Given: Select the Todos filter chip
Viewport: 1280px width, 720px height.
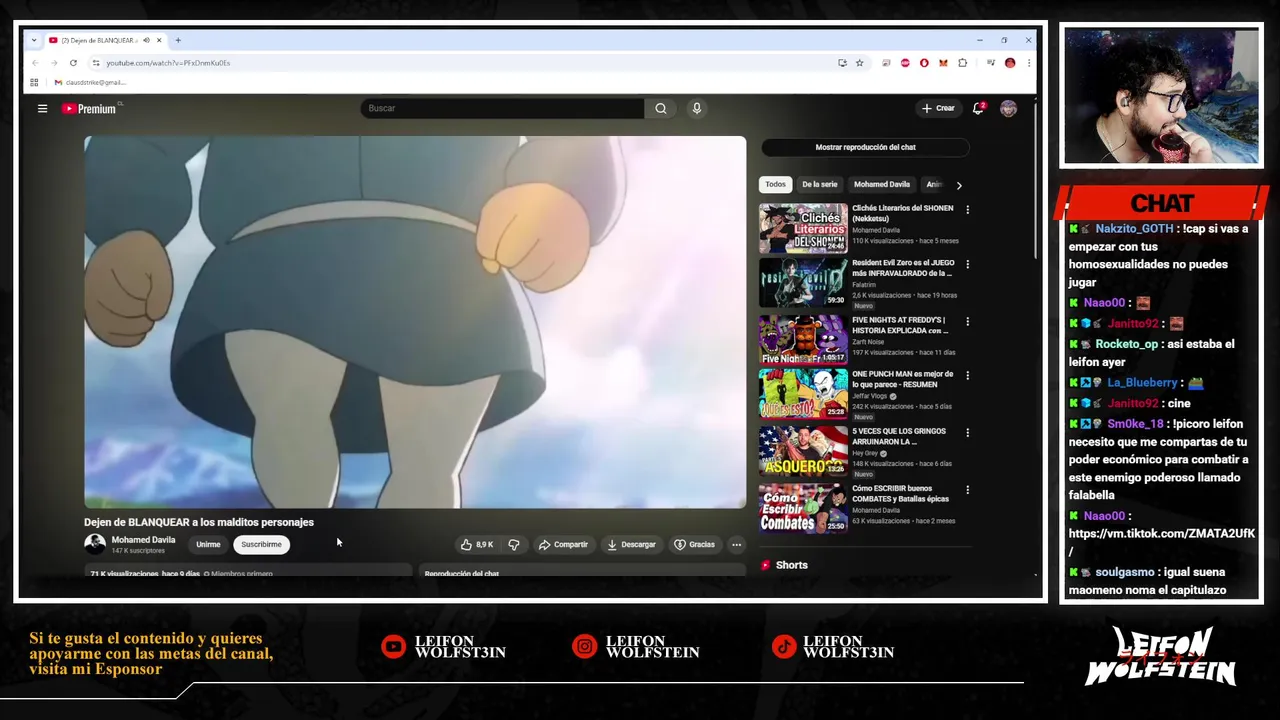Looking at the screenshot, I should [x=775, y=184].
